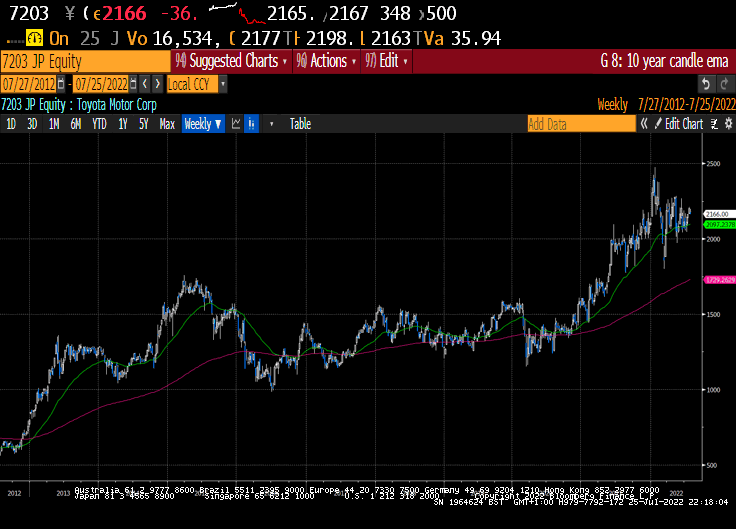Click the 2198 high price value
This screenshot has width=736, height=529.
[x=330, y=38]
